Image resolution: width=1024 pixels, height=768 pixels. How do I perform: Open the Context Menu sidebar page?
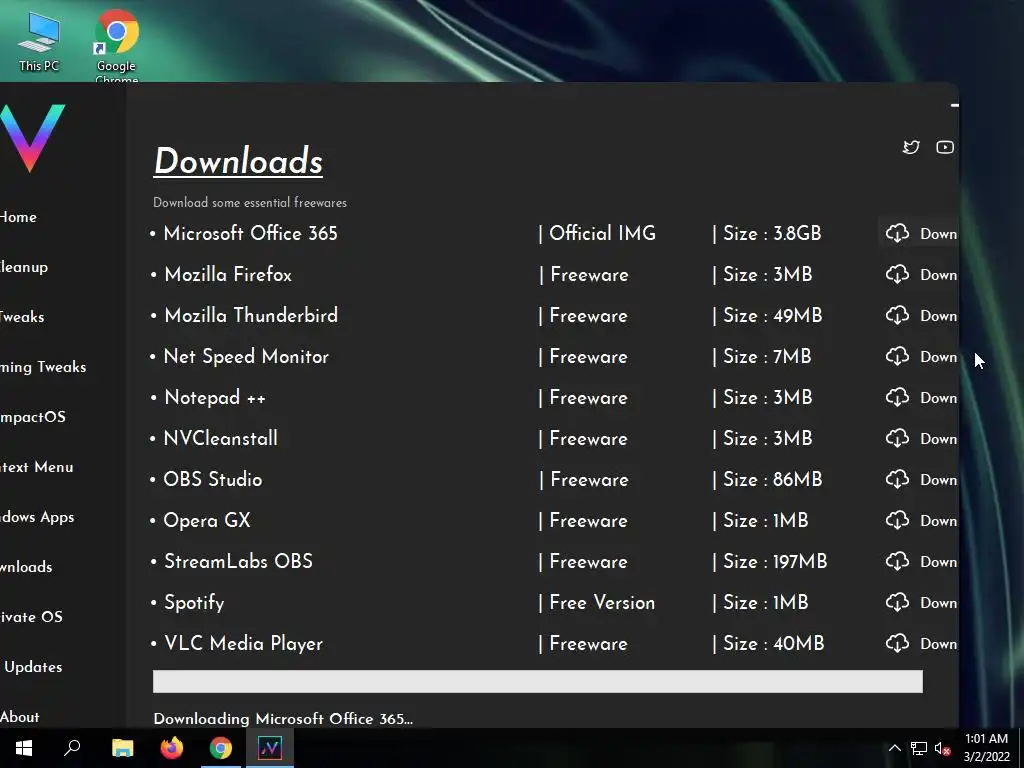click(x=37, y=468)
